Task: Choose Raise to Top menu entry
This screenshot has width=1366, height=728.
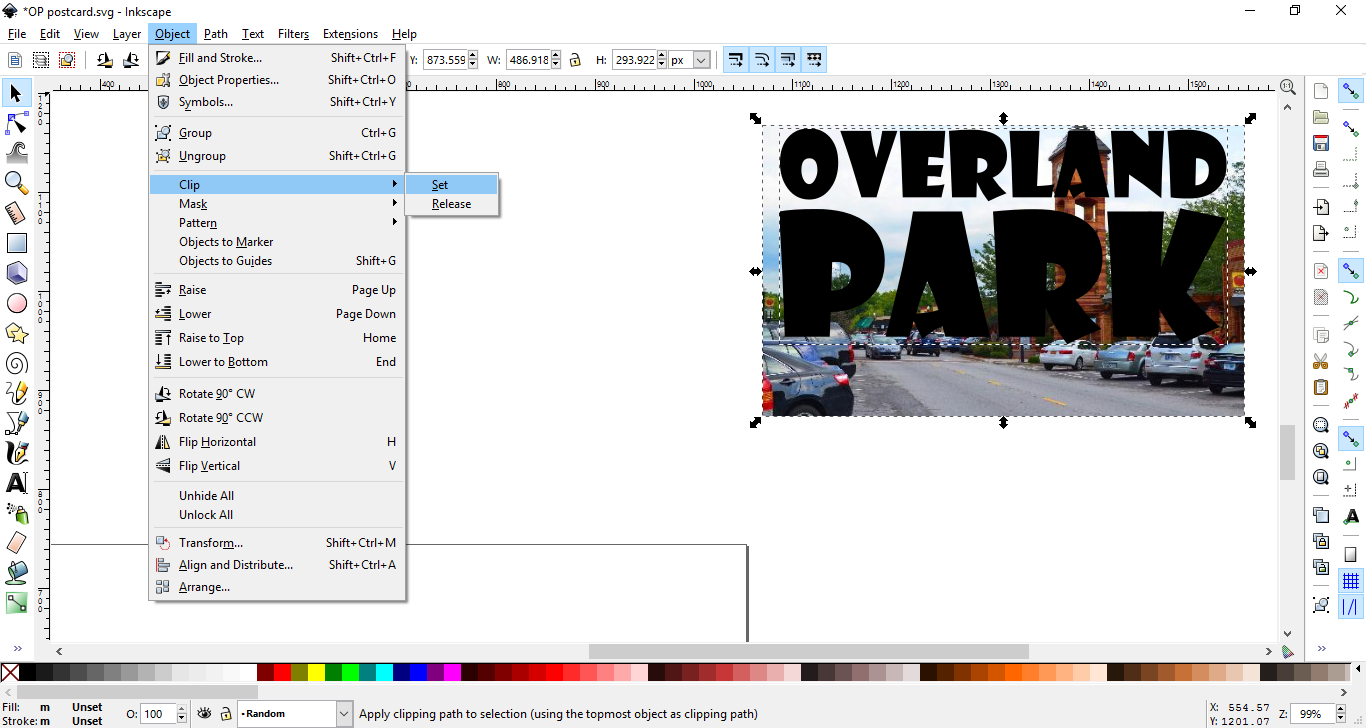Action: point(277,338)
